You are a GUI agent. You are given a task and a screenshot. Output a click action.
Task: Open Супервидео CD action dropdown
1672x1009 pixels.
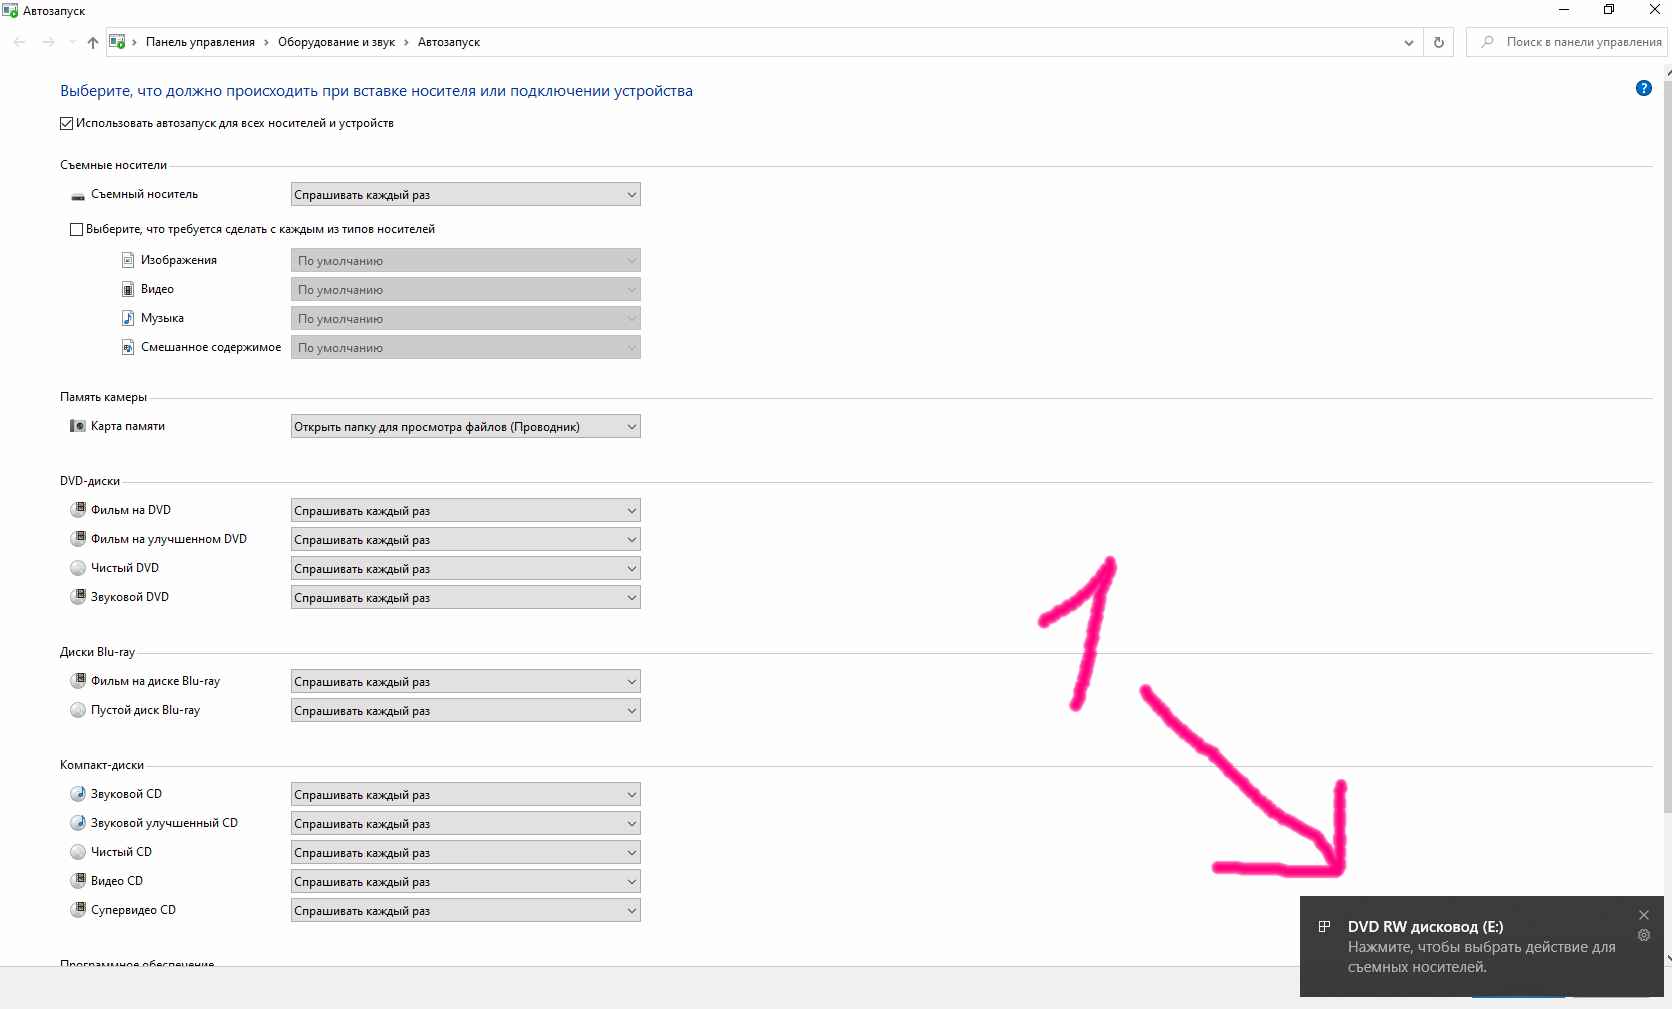pyautogui.click(x=466, y=911)
